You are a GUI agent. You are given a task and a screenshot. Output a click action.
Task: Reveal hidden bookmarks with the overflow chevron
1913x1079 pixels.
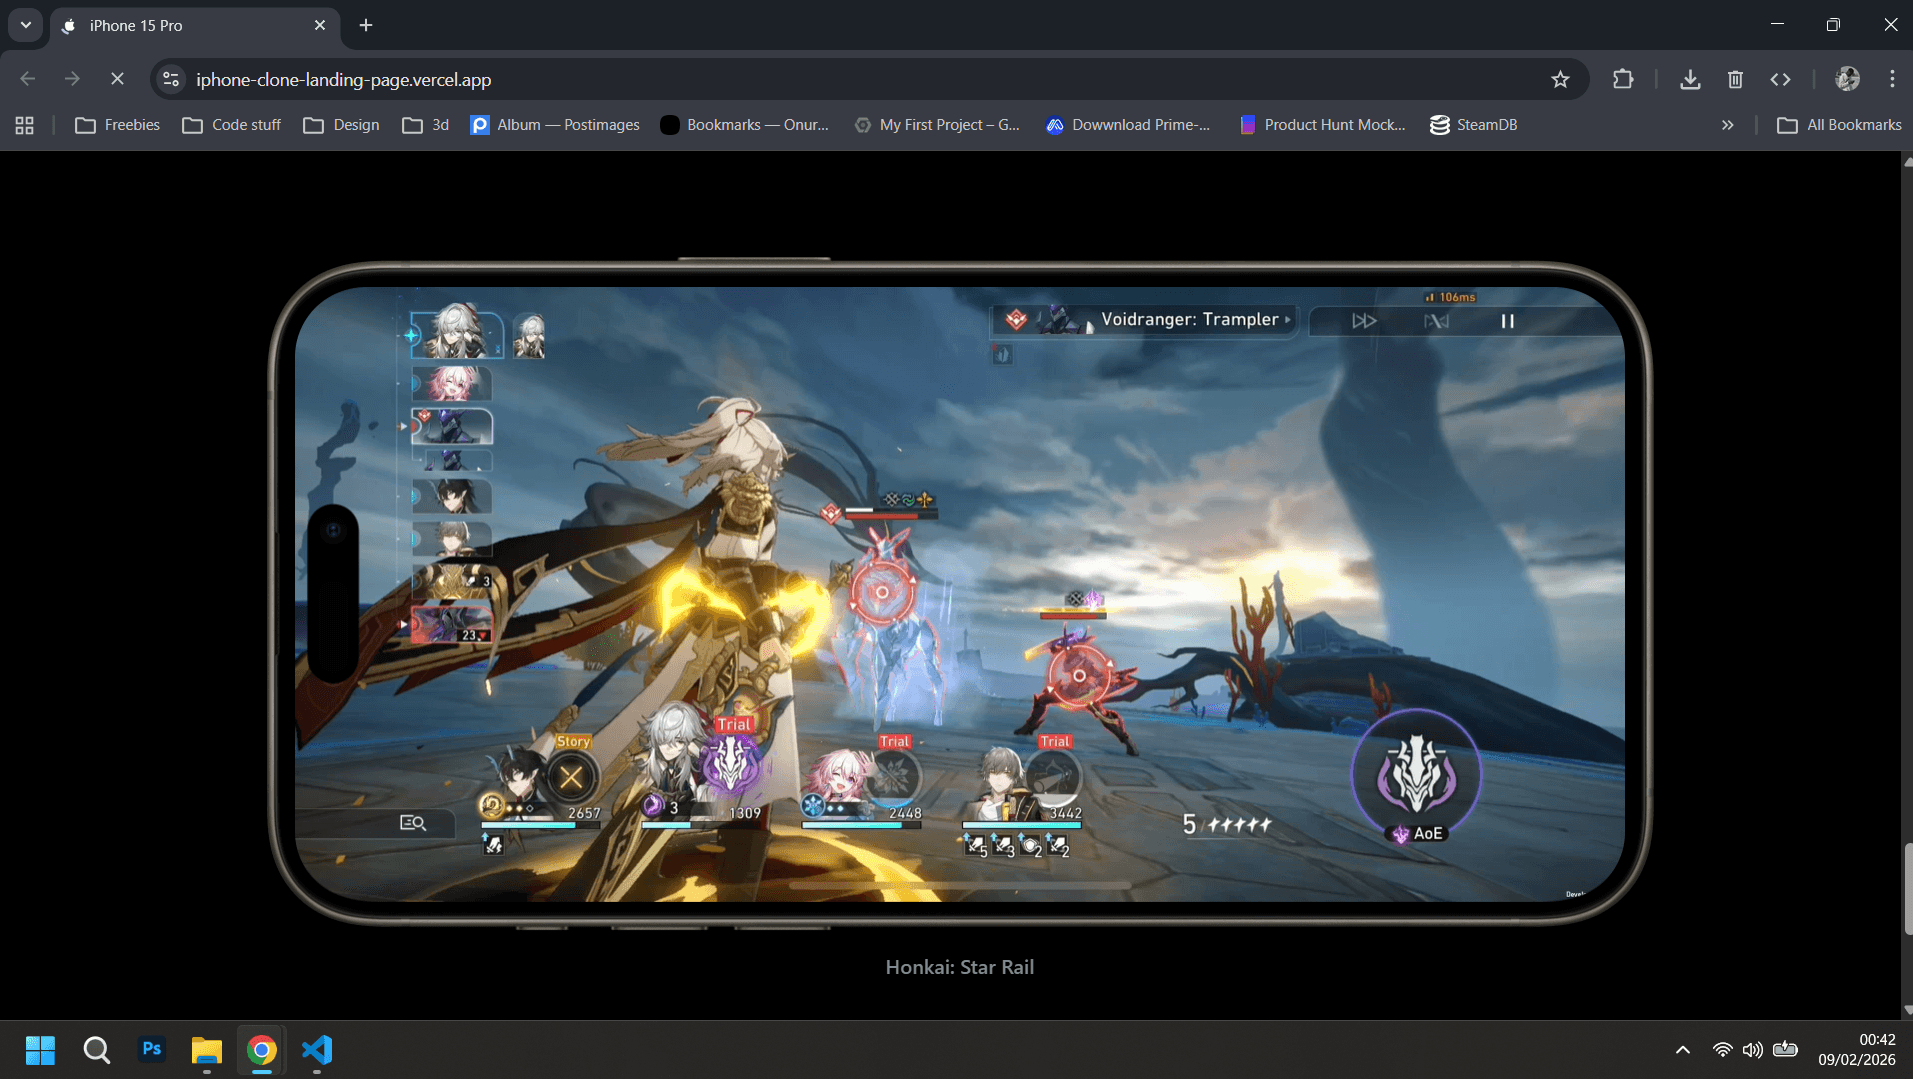click(x=1728, y=124)
